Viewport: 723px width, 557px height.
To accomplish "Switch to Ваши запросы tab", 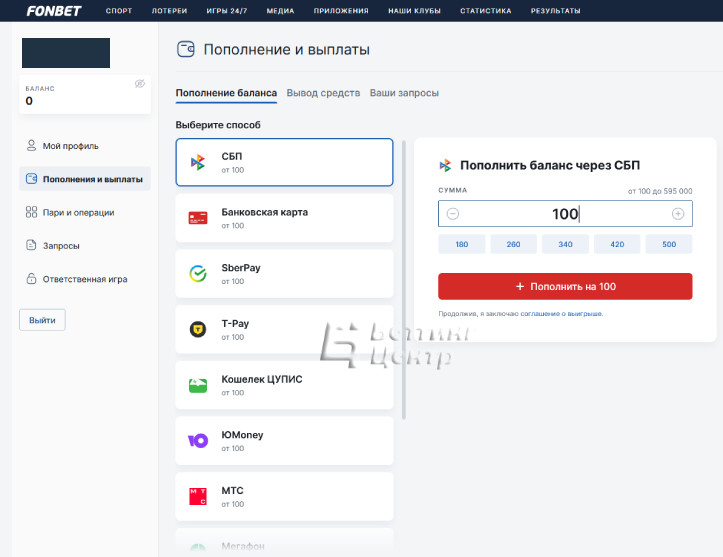I will [404, 93].
